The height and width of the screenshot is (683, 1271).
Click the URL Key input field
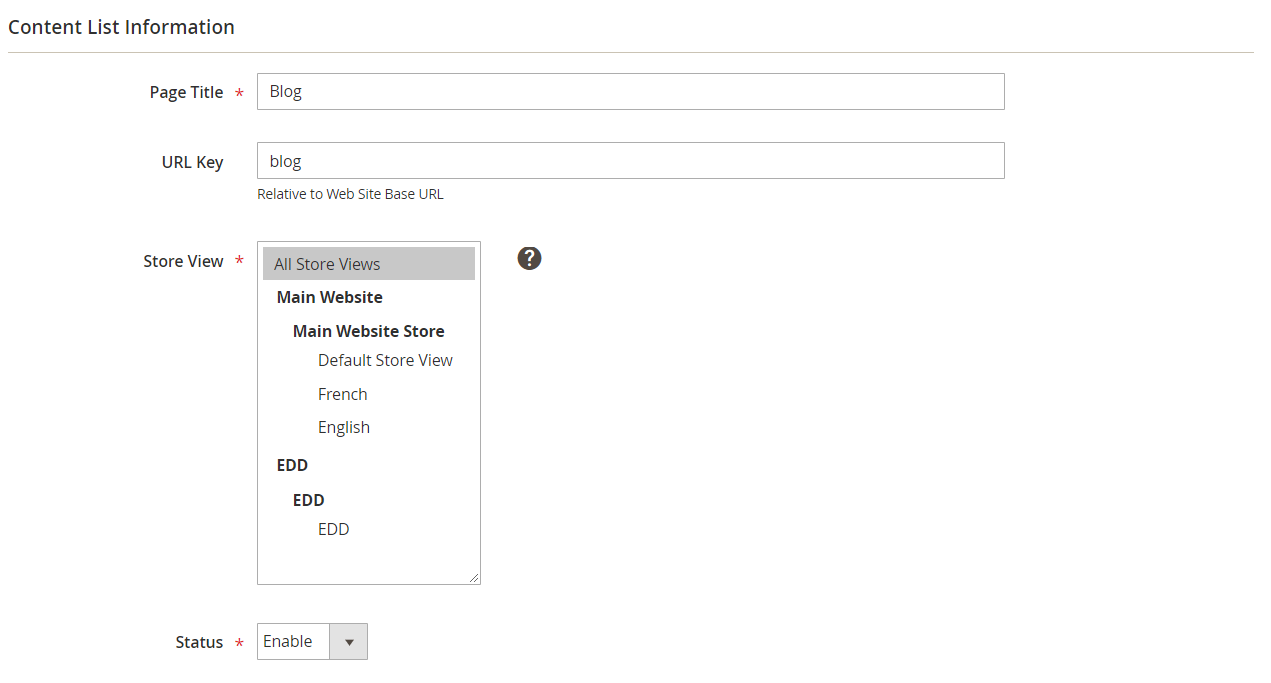(x=630, y=160)
